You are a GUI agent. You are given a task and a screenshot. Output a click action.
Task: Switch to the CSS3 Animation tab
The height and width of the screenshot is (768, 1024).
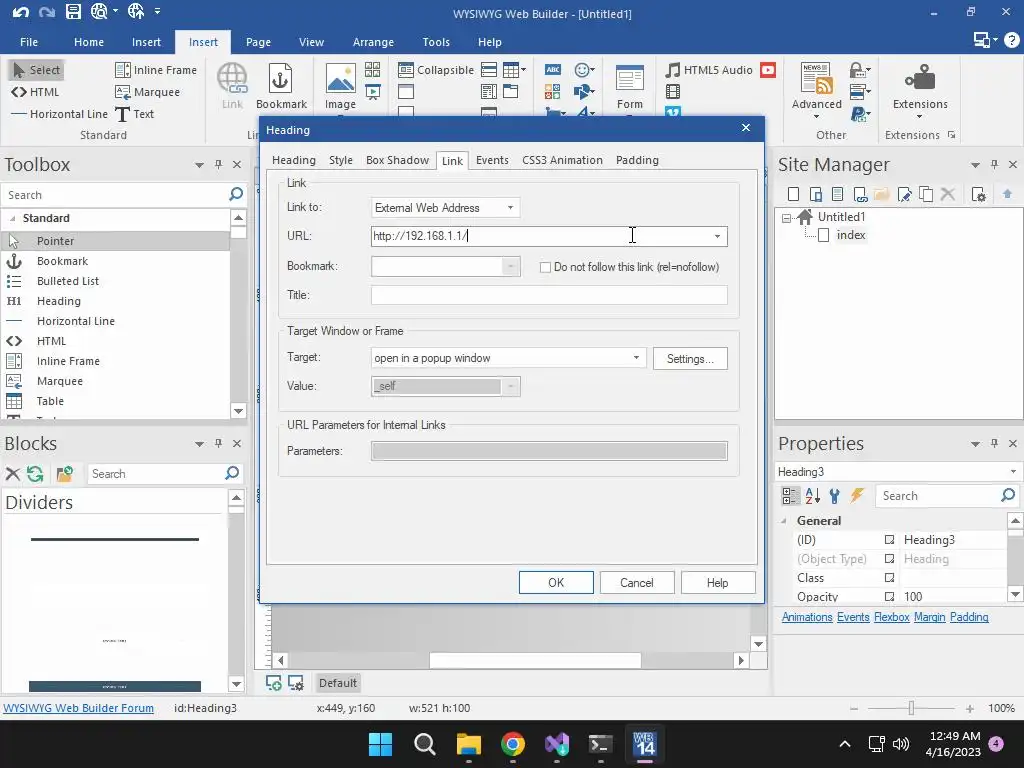(562, 160)
